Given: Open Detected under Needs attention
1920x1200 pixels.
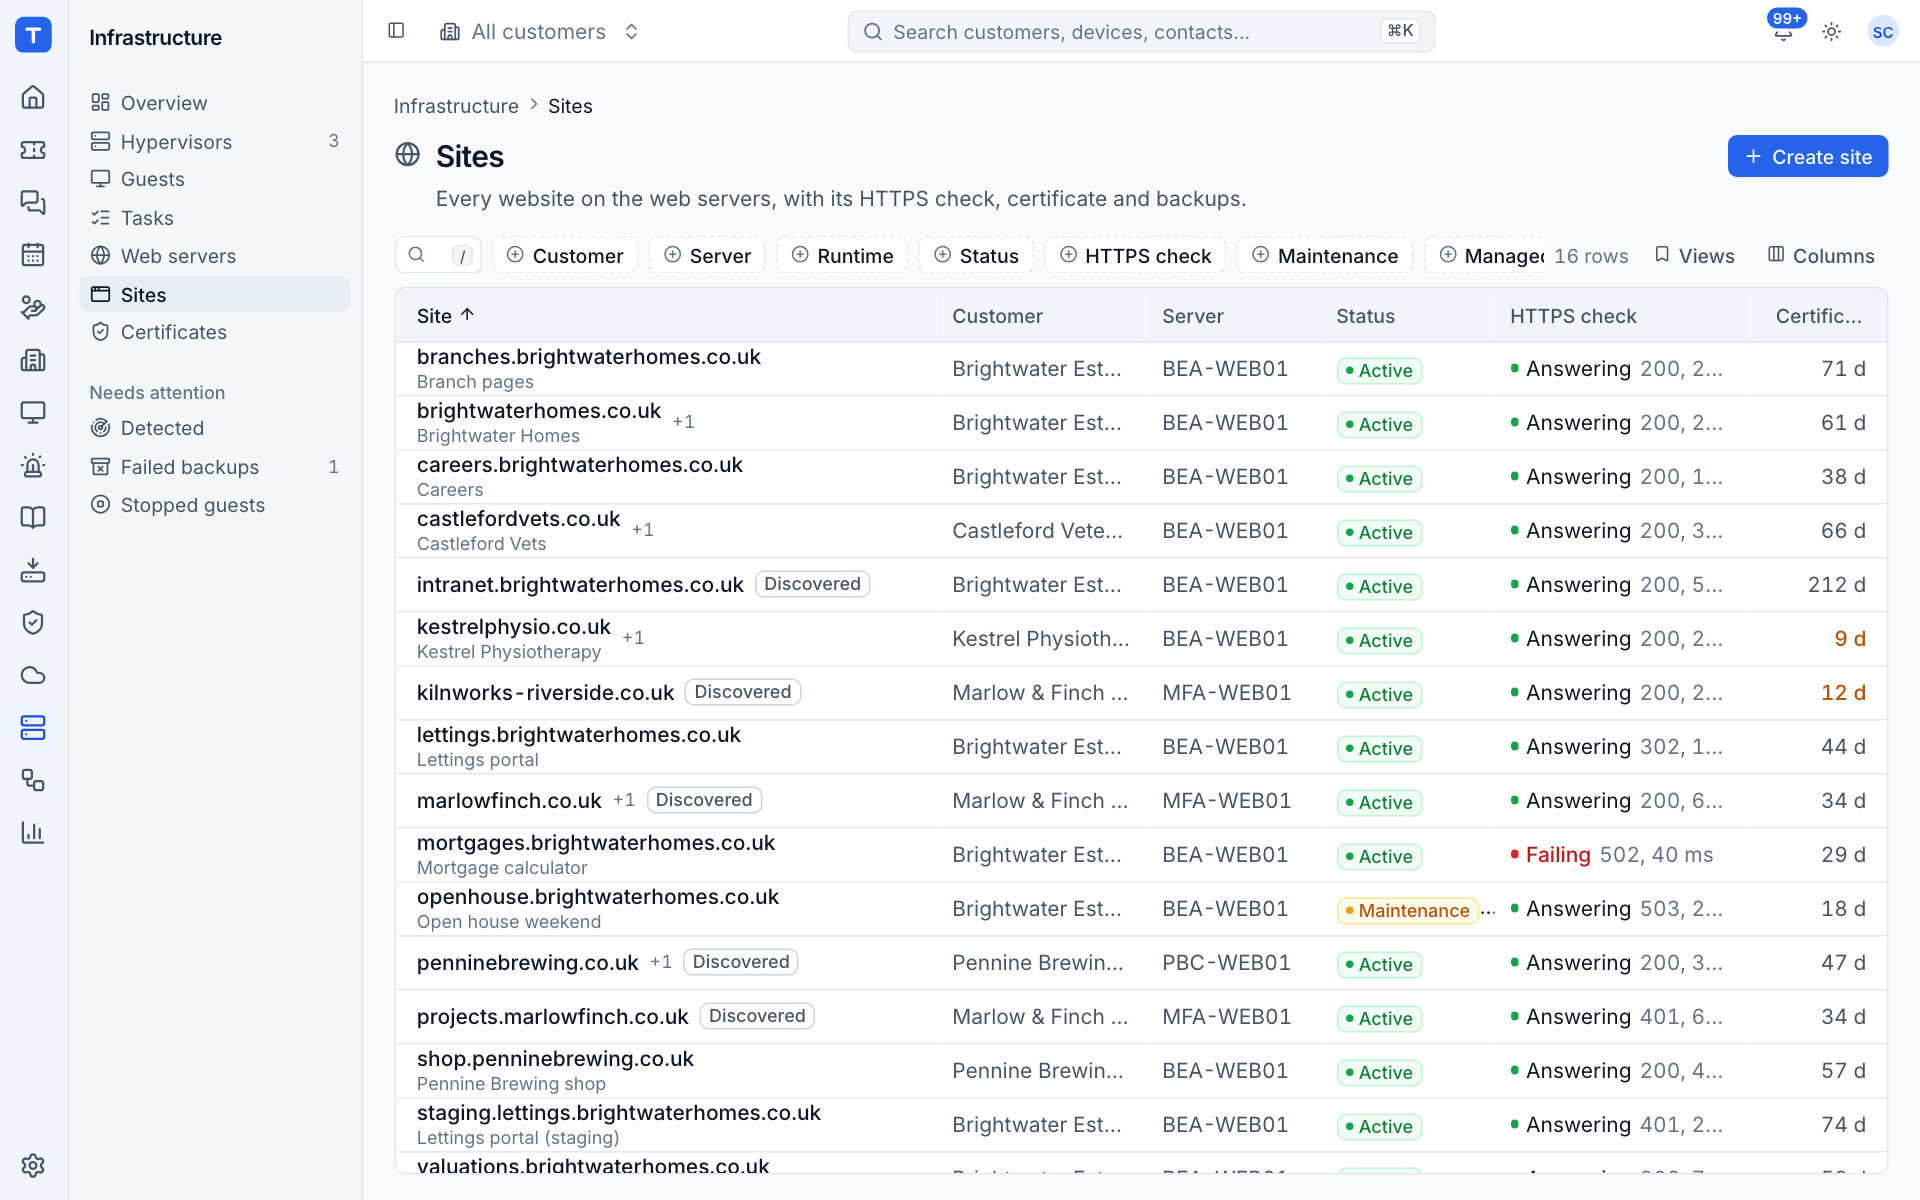Looking at the screenshot, I should point(215,428).
